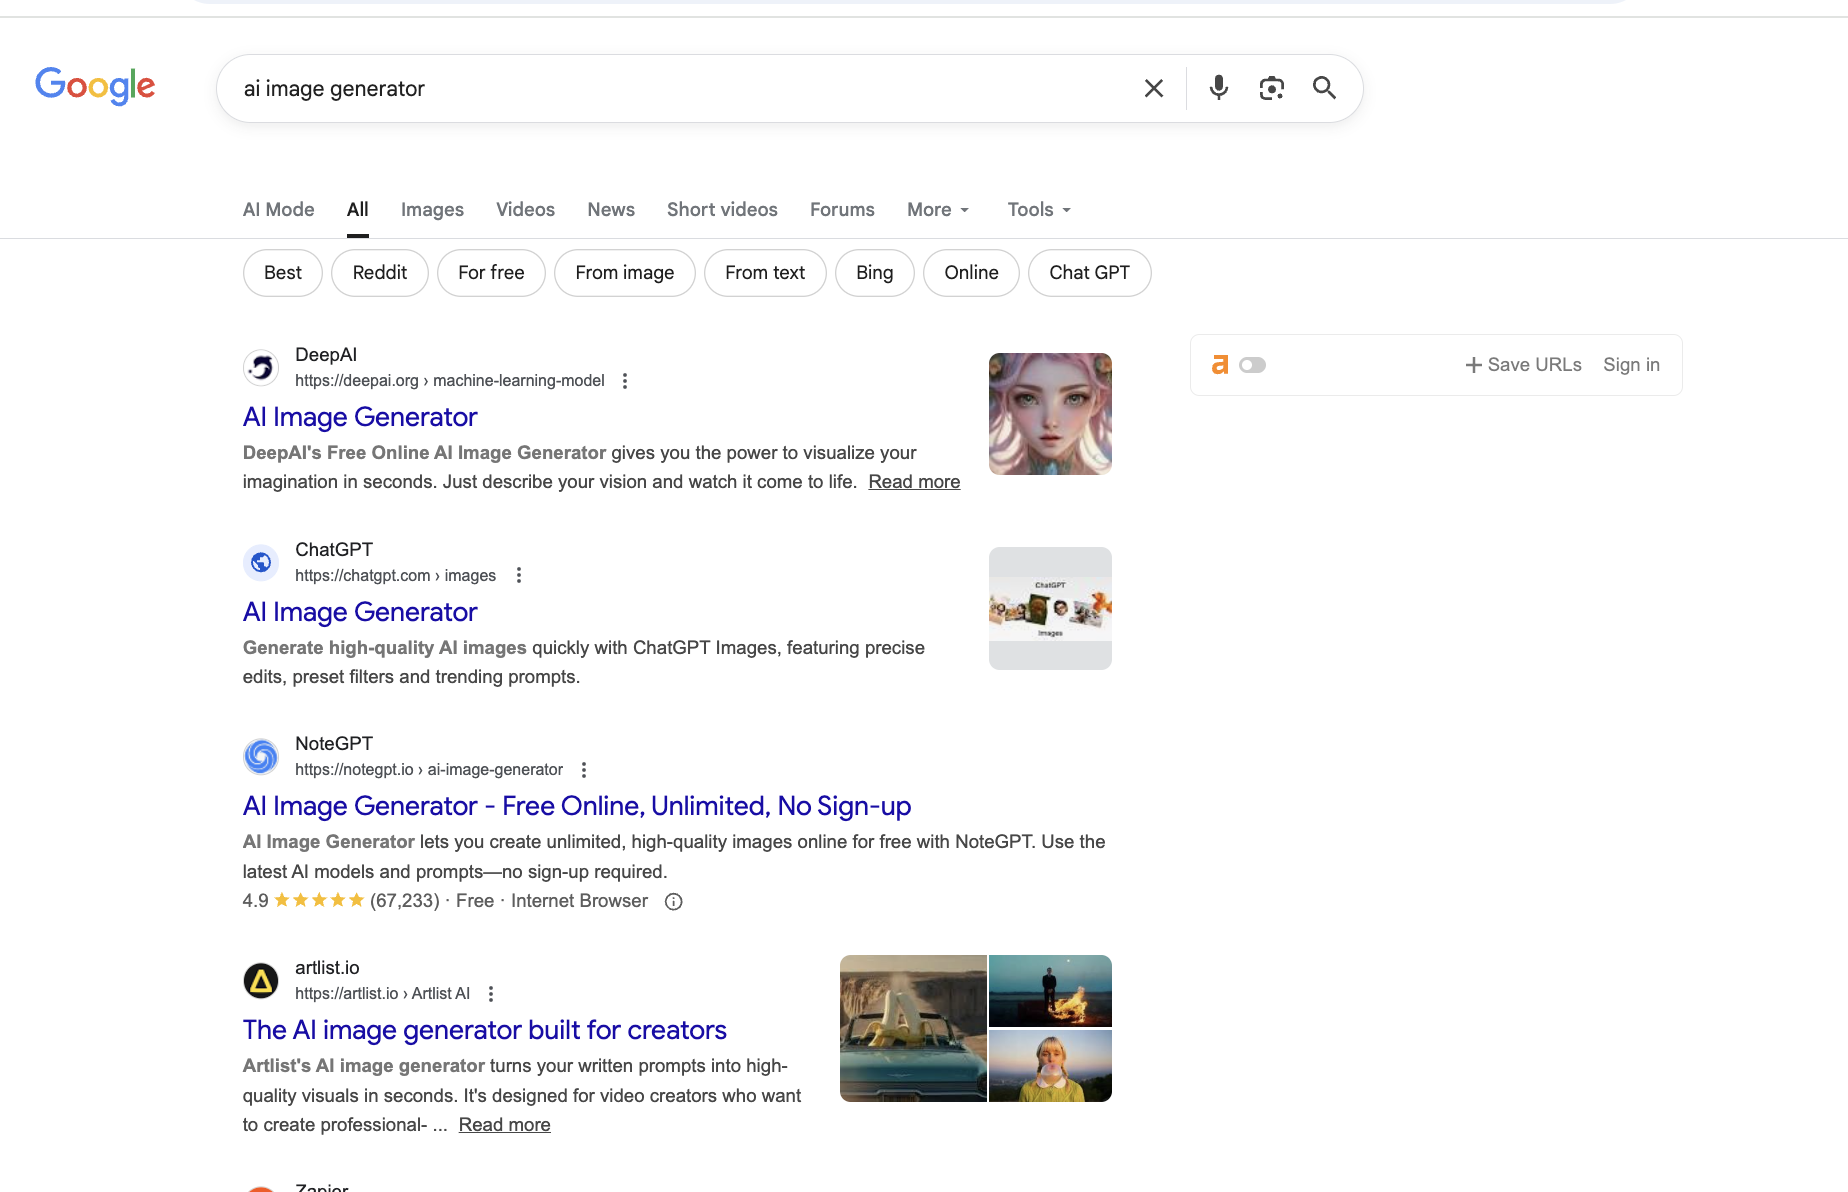Viewport: 1848px width, 1192px height.
Task: Click the DeepAI result thumbnail image
Action: pyautogui.click(x=1049, y=412)
